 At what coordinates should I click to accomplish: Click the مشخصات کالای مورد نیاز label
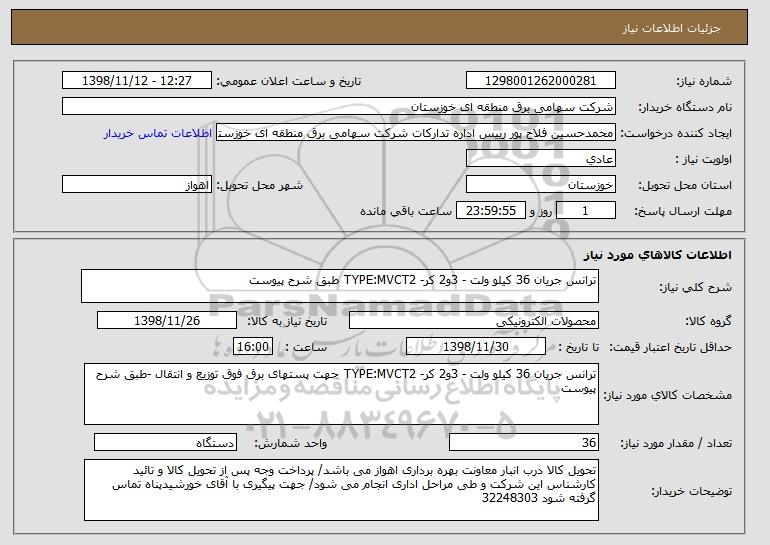click(x=667, y=395)
